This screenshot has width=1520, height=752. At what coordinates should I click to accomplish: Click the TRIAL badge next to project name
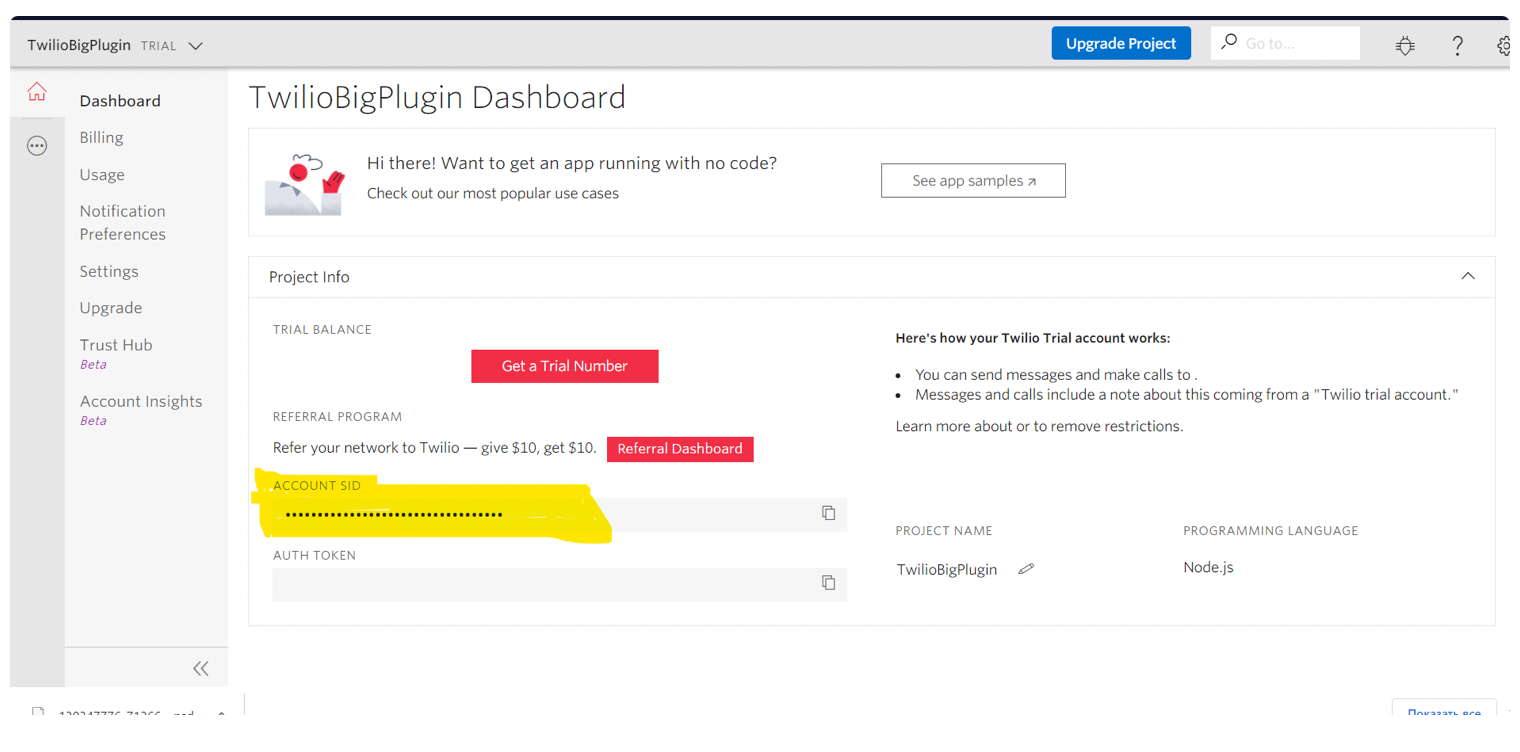158,46
